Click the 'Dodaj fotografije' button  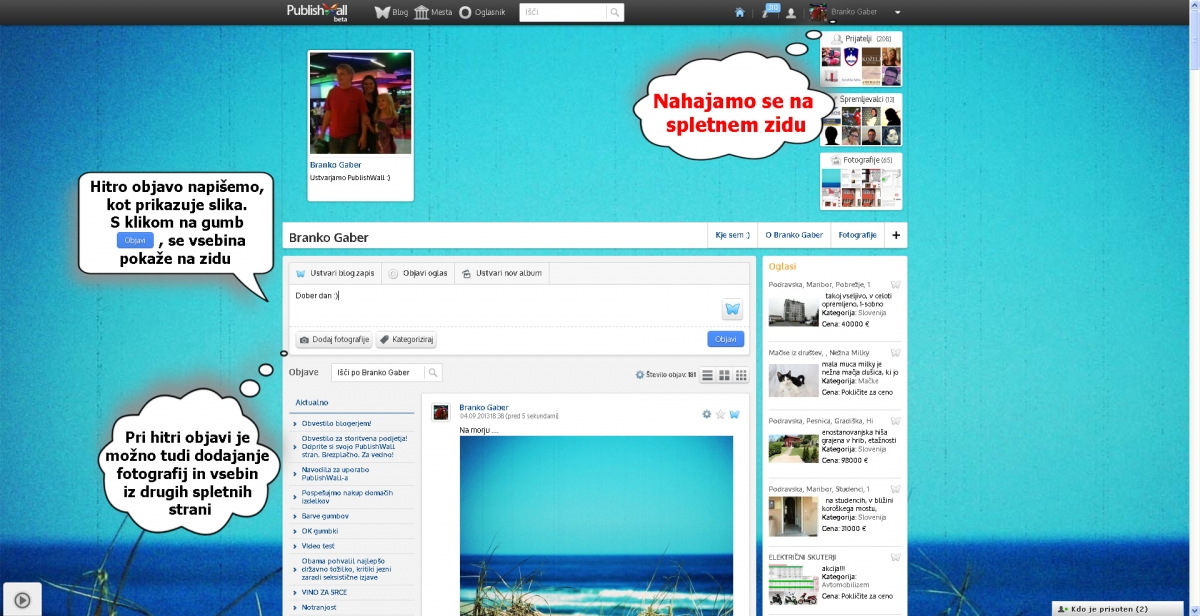point(334,340)
